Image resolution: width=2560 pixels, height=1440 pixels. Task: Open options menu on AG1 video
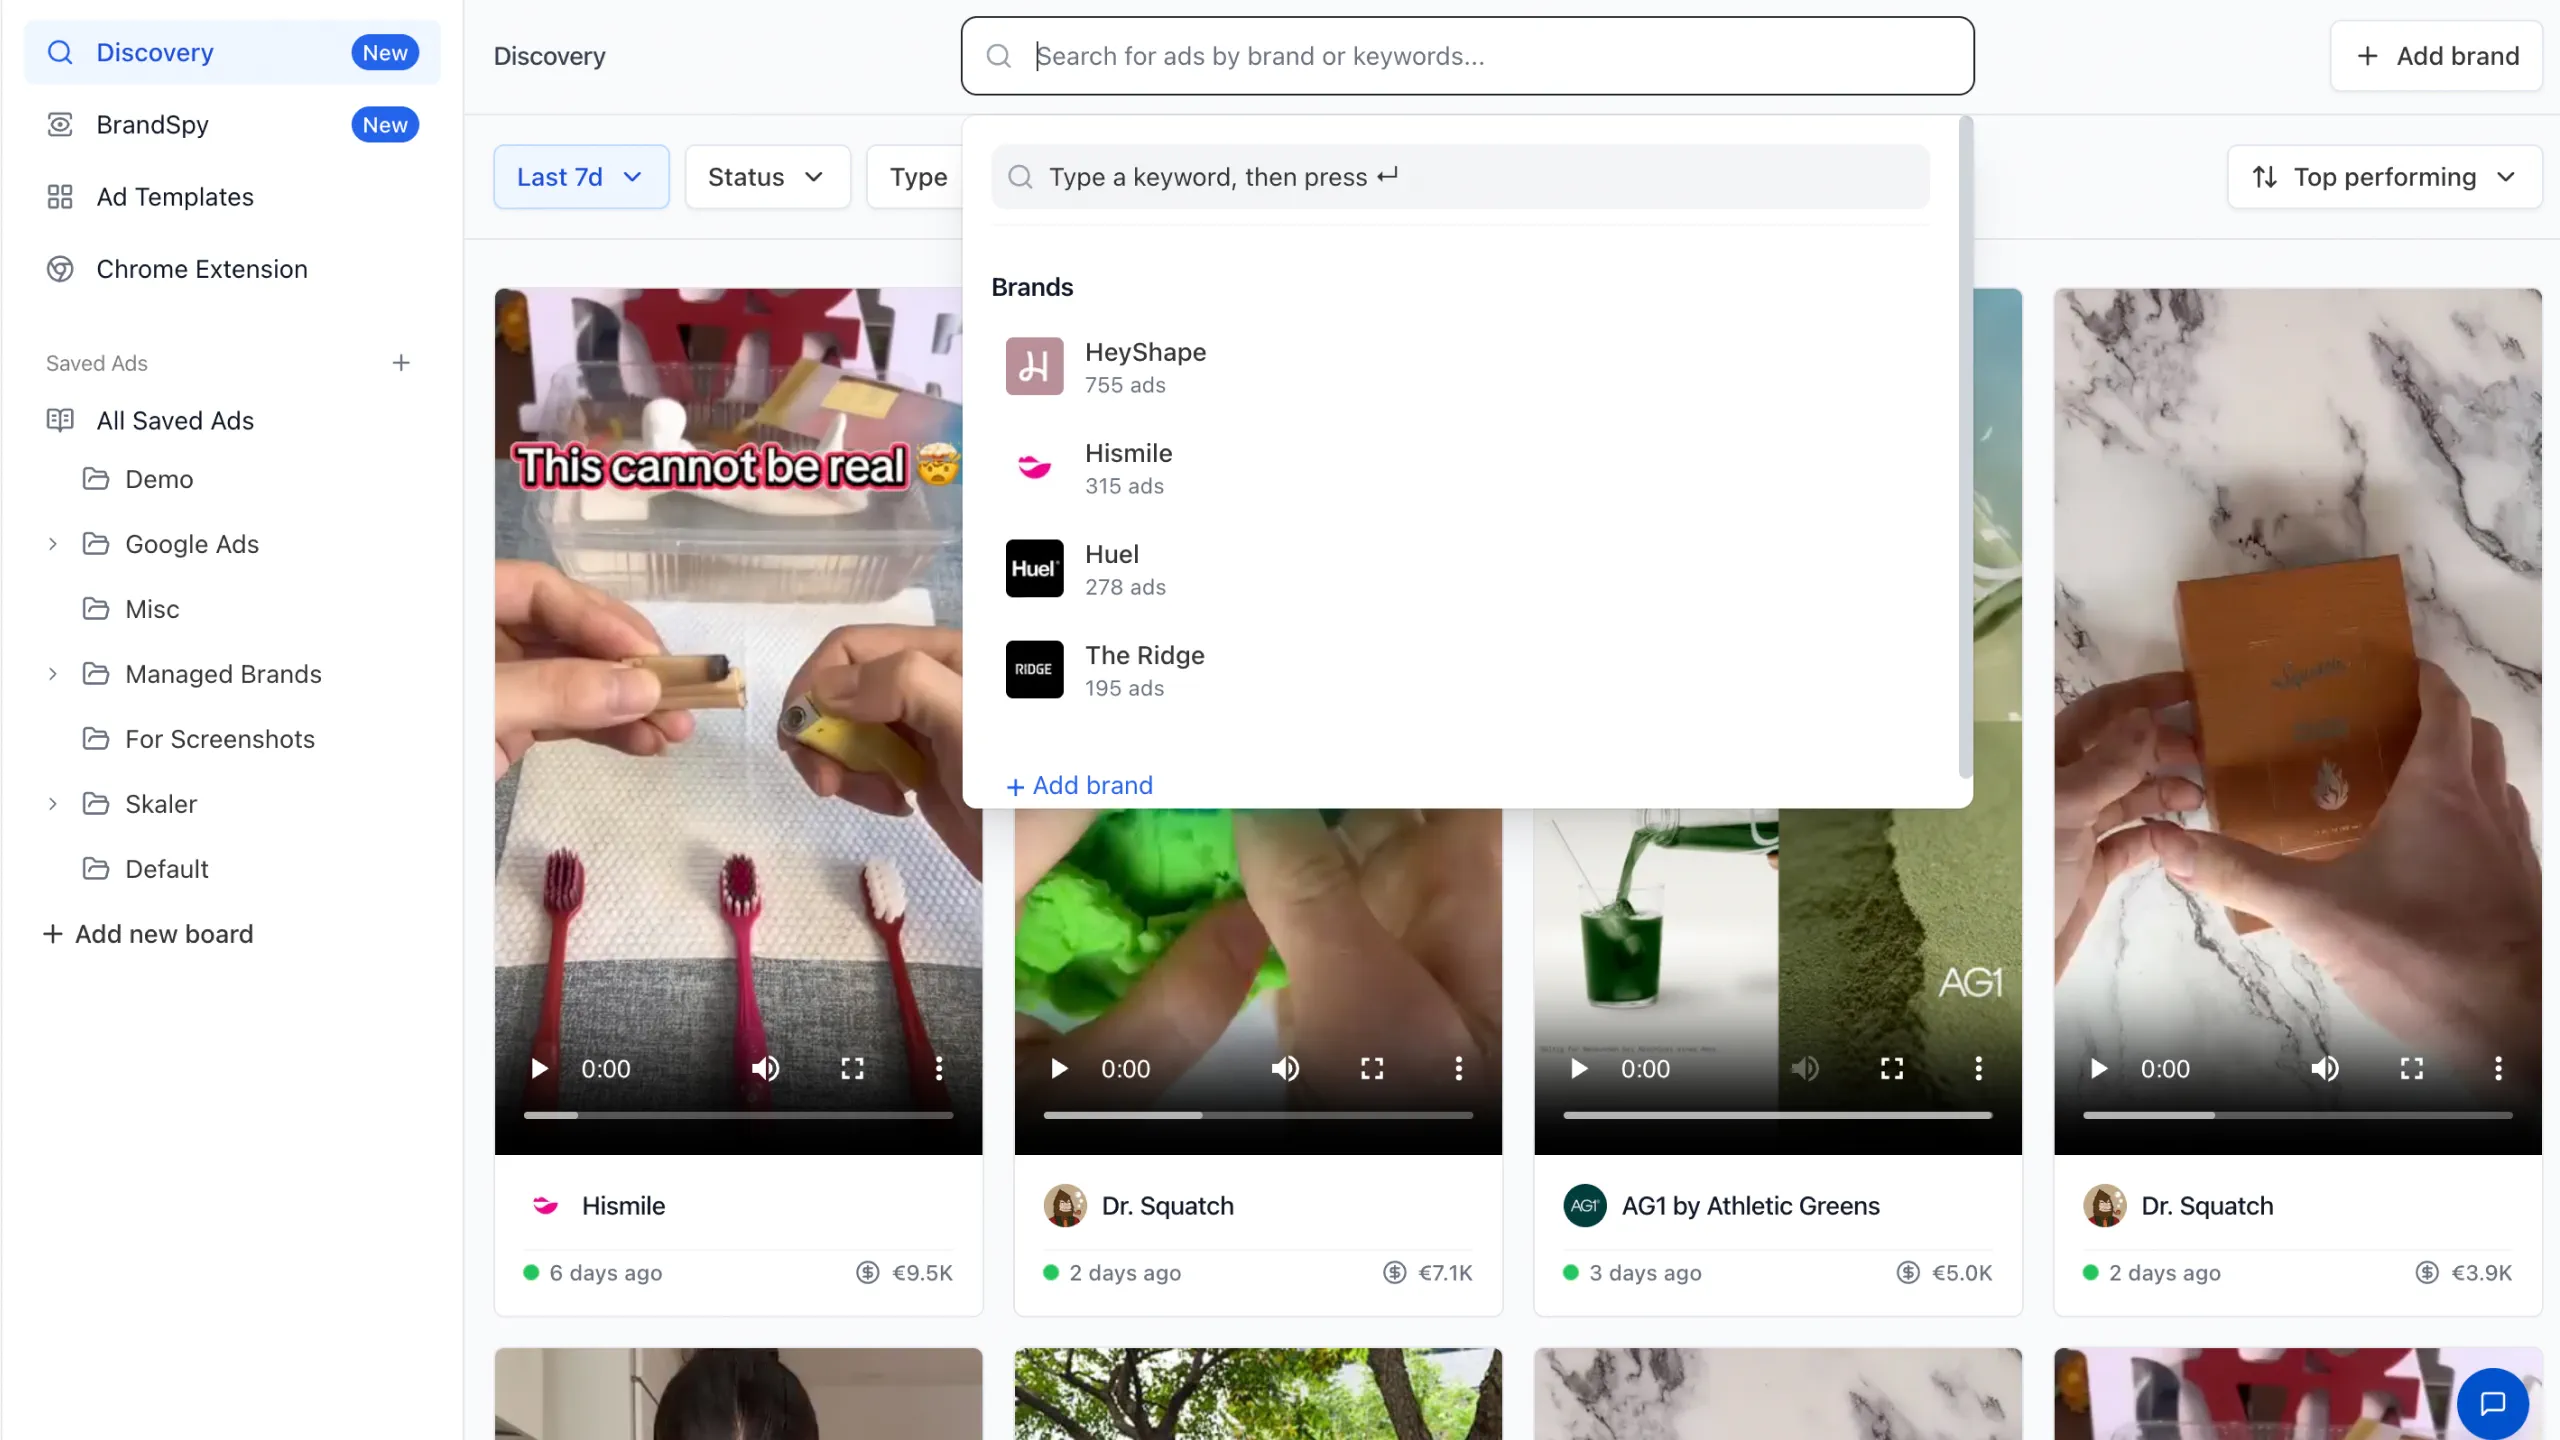tap(1978, 1069)
